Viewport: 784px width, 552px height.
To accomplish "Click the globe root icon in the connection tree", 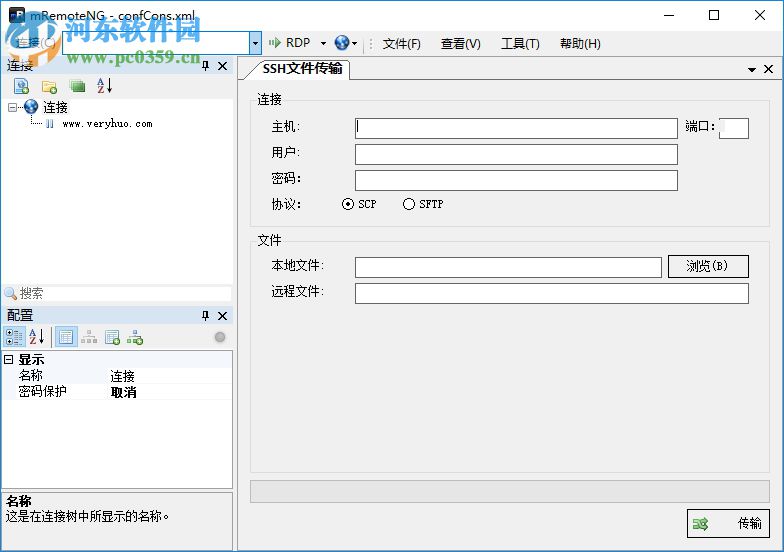I will (31, 106).
